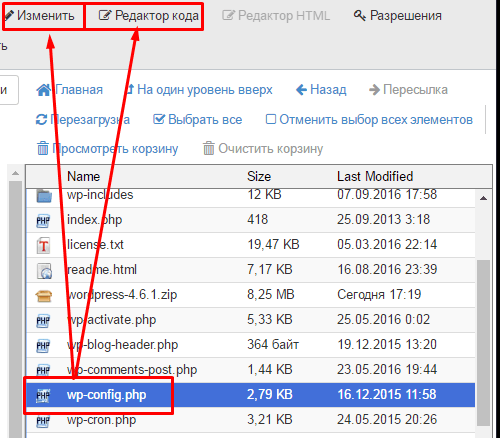
Task: Select wp-cron.php file
Action: click(x=251, y=420)
